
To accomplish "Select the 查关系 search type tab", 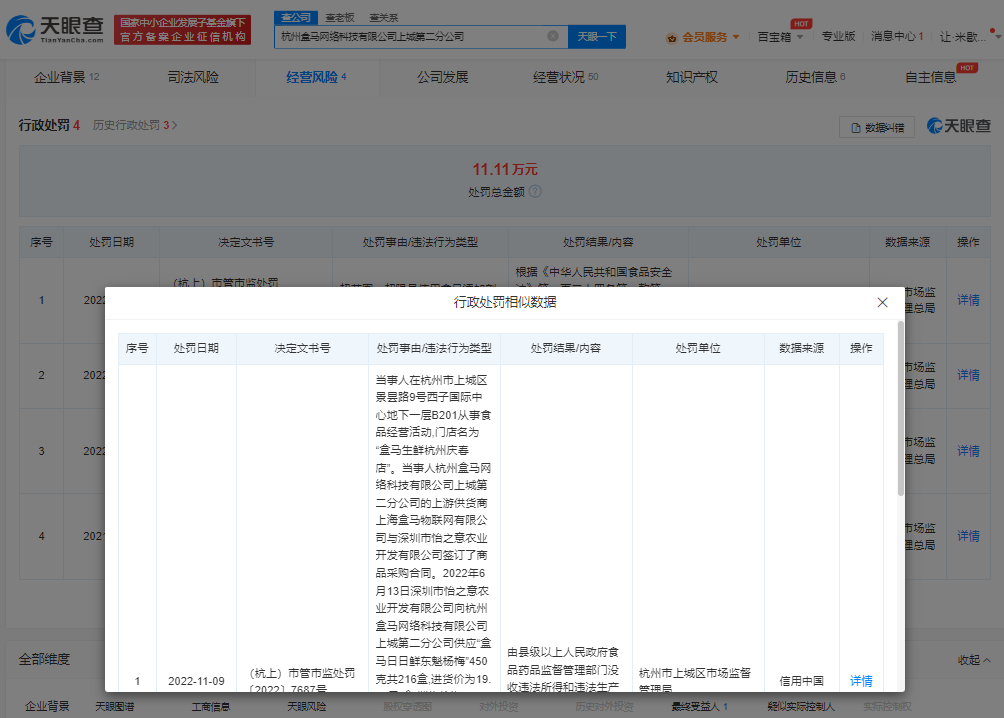I will (x=383, y=18).
